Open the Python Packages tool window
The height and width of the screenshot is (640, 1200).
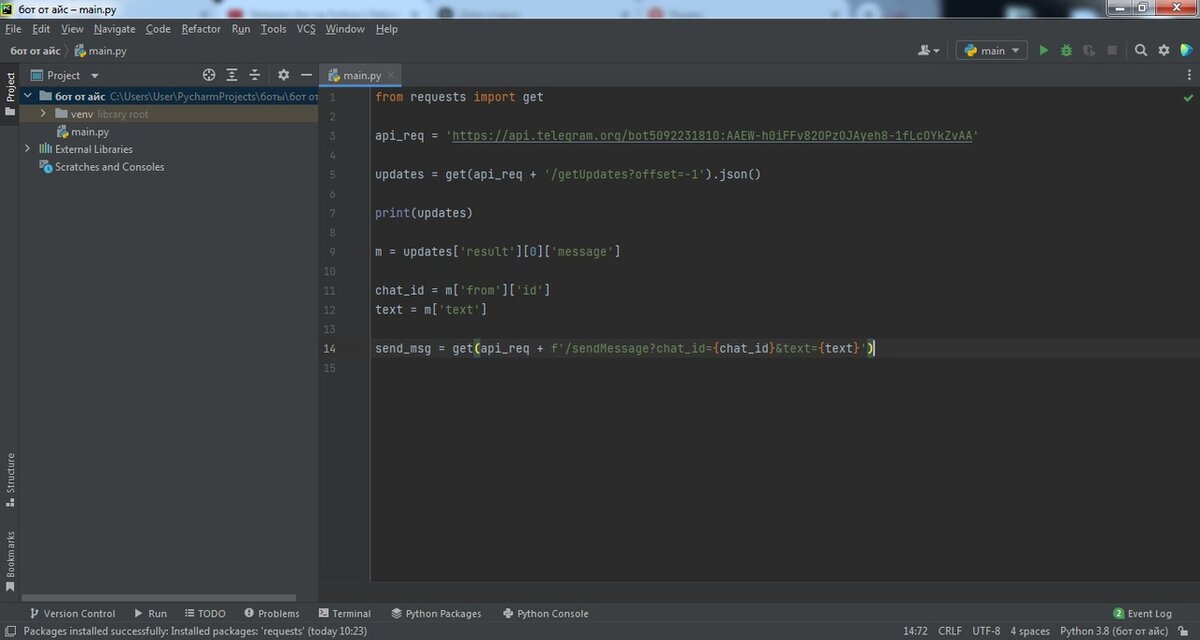pyautogui.click(x=436, y=613)
